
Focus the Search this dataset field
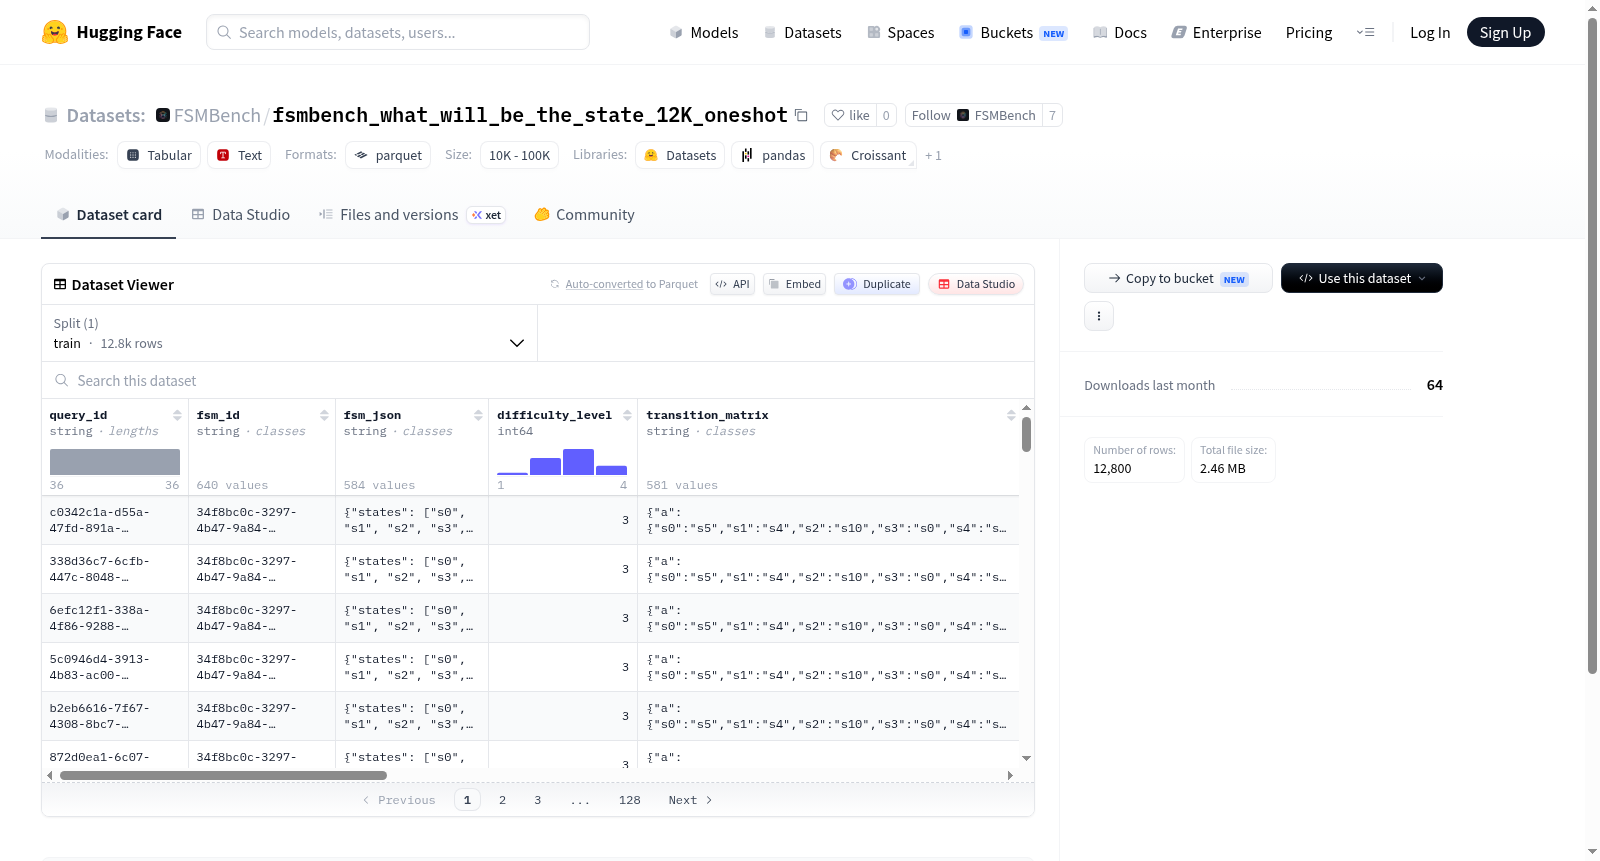click(x=538, y=380)
